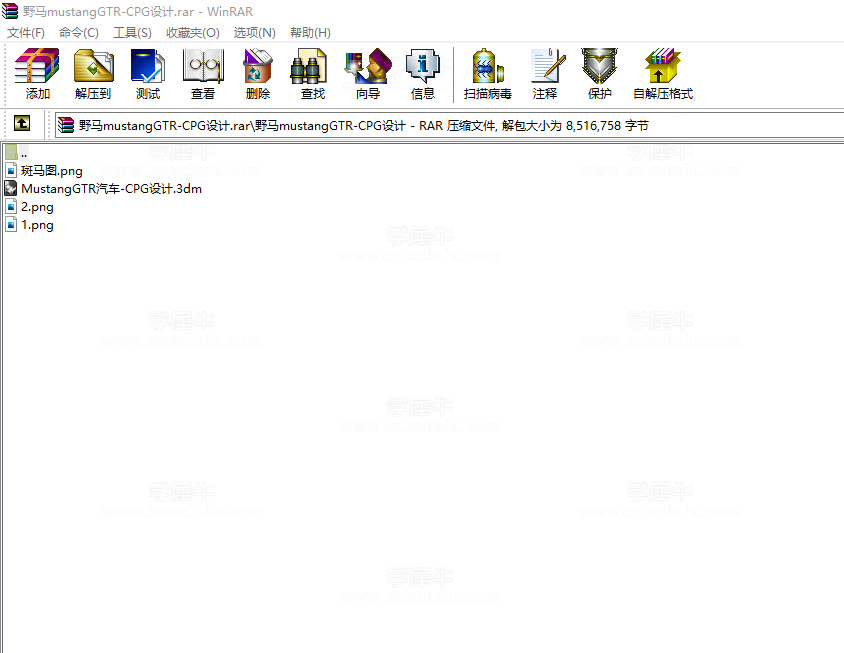Viewport: 844px width, 653px height.
Task: Select the 斑马图.png file icon
Action: [x=11, y=171]
